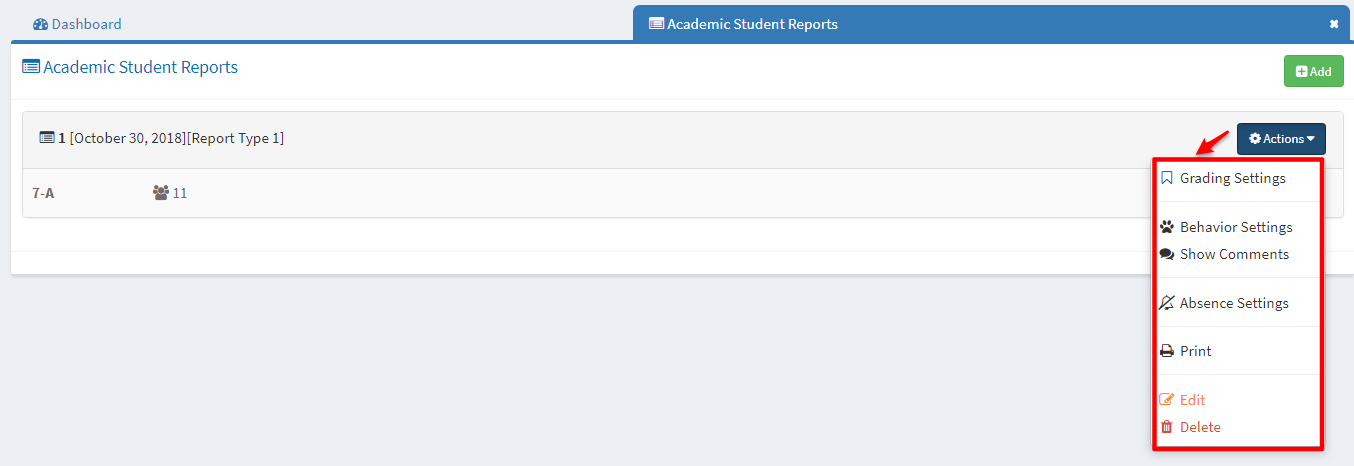The width and height of the screenshot is (1354, 466).
Task: Close the Academic Student Reports tab
Action: click(x=1333, y=24)
